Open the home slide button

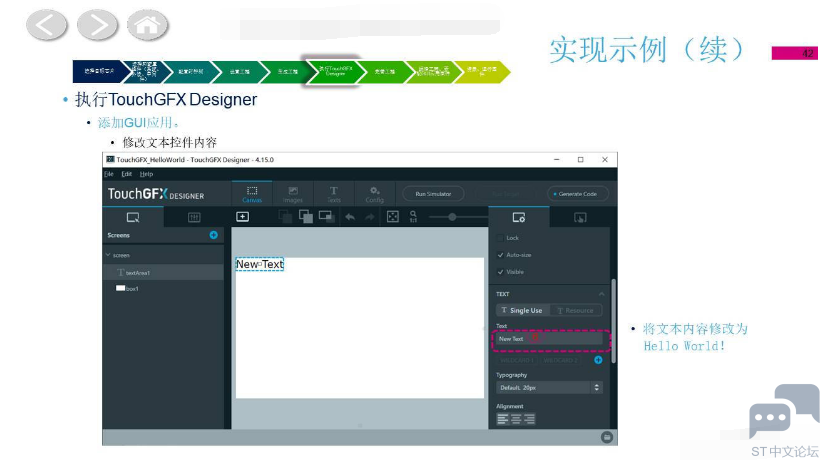(x=147, y=25)
